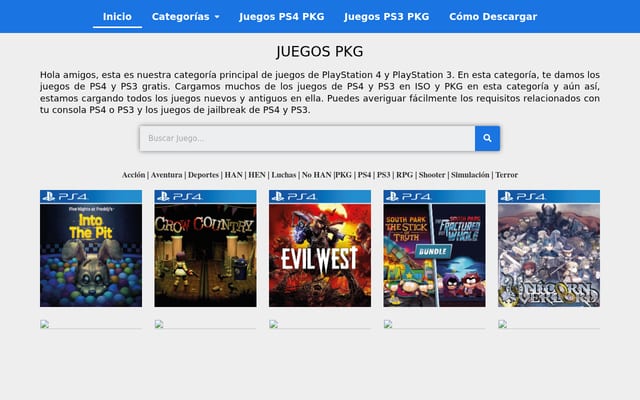Open the Unicorn Overlord game cover
This screenshot has height=400, width=640.
[x=549, y=248]
